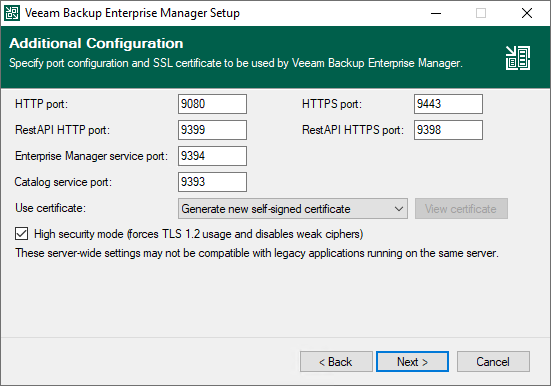Focus the Enterprise Manager service port field
551x386 pixels.
tap(212, 156)
